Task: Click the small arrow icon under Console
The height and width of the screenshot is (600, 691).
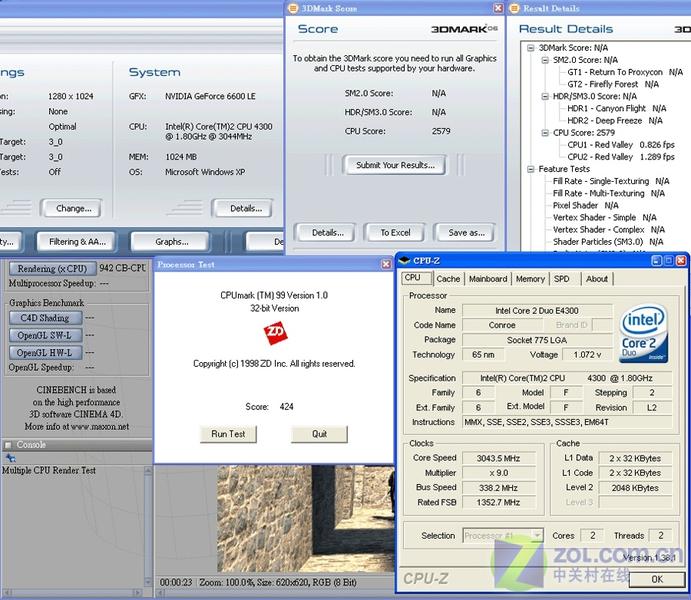Action: click(x=11, y=458)
